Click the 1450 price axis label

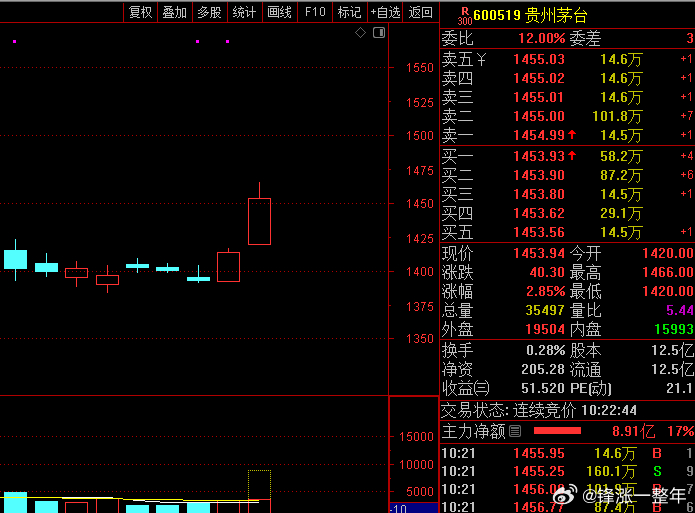pos(420,204)
